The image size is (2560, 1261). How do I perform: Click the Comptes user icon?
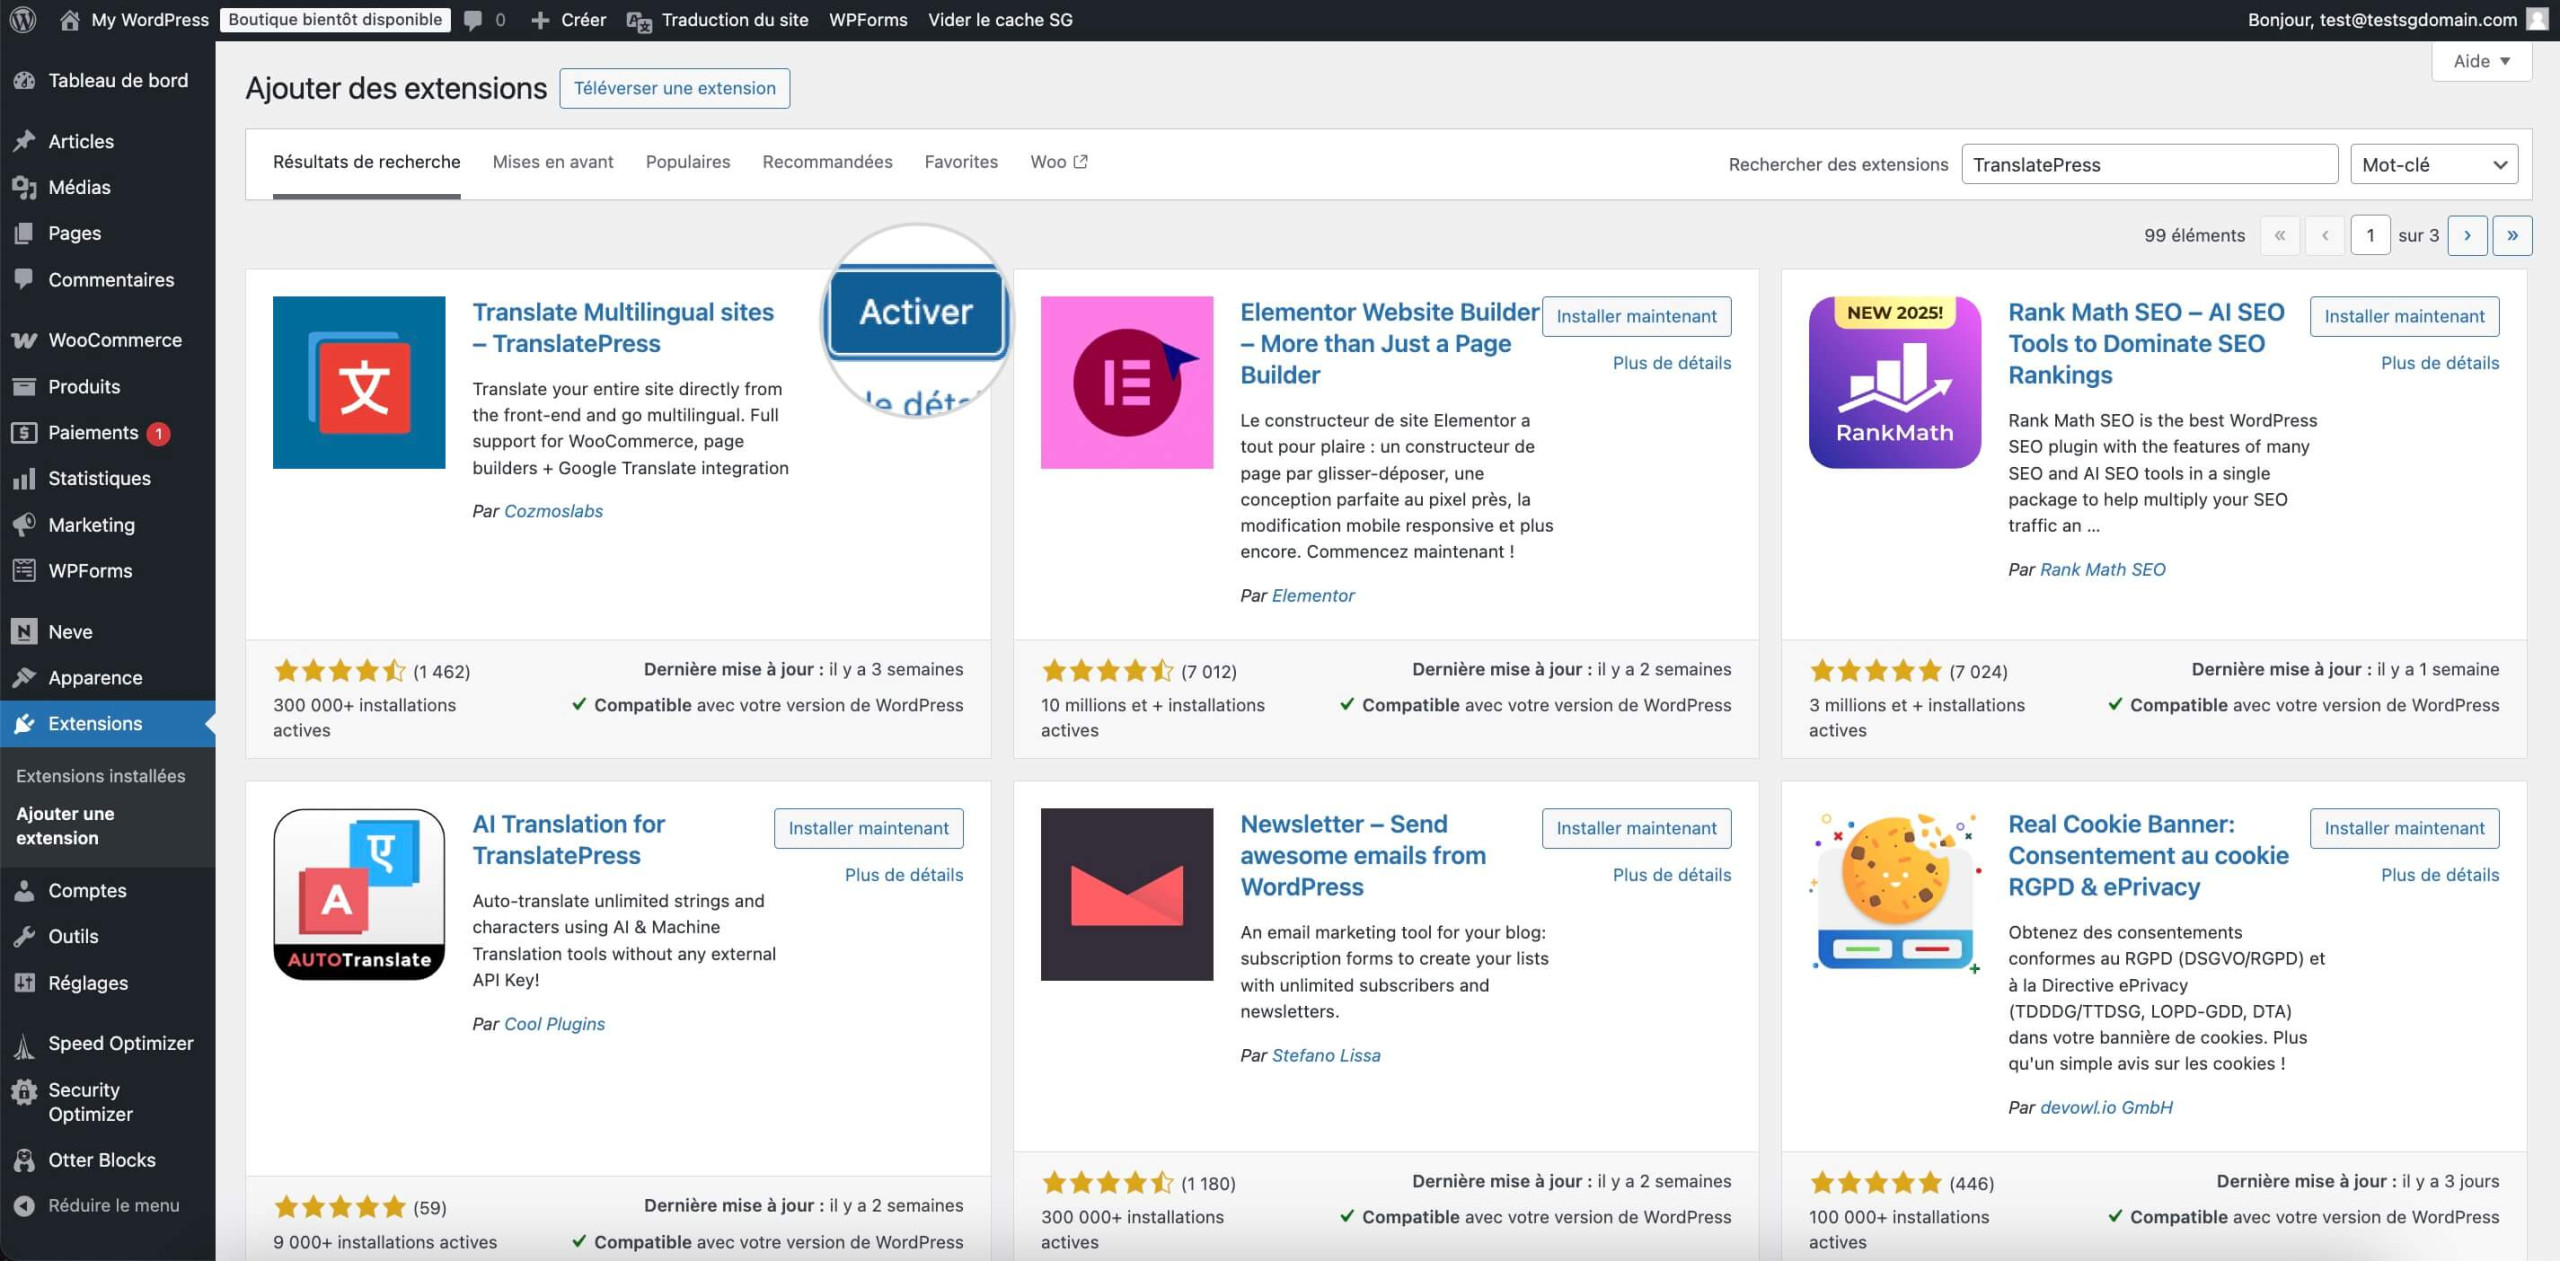[x=24, y=890]
